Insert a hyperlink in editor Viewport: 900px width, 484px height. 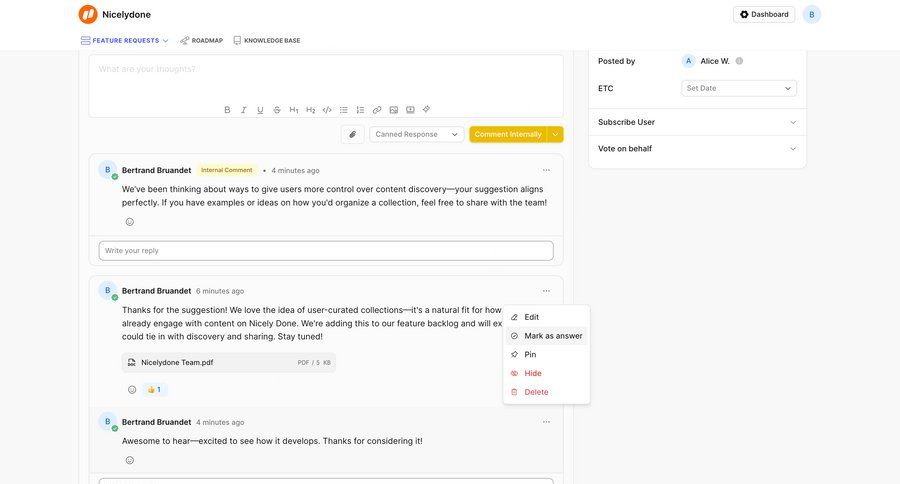(x=377, y=110)
